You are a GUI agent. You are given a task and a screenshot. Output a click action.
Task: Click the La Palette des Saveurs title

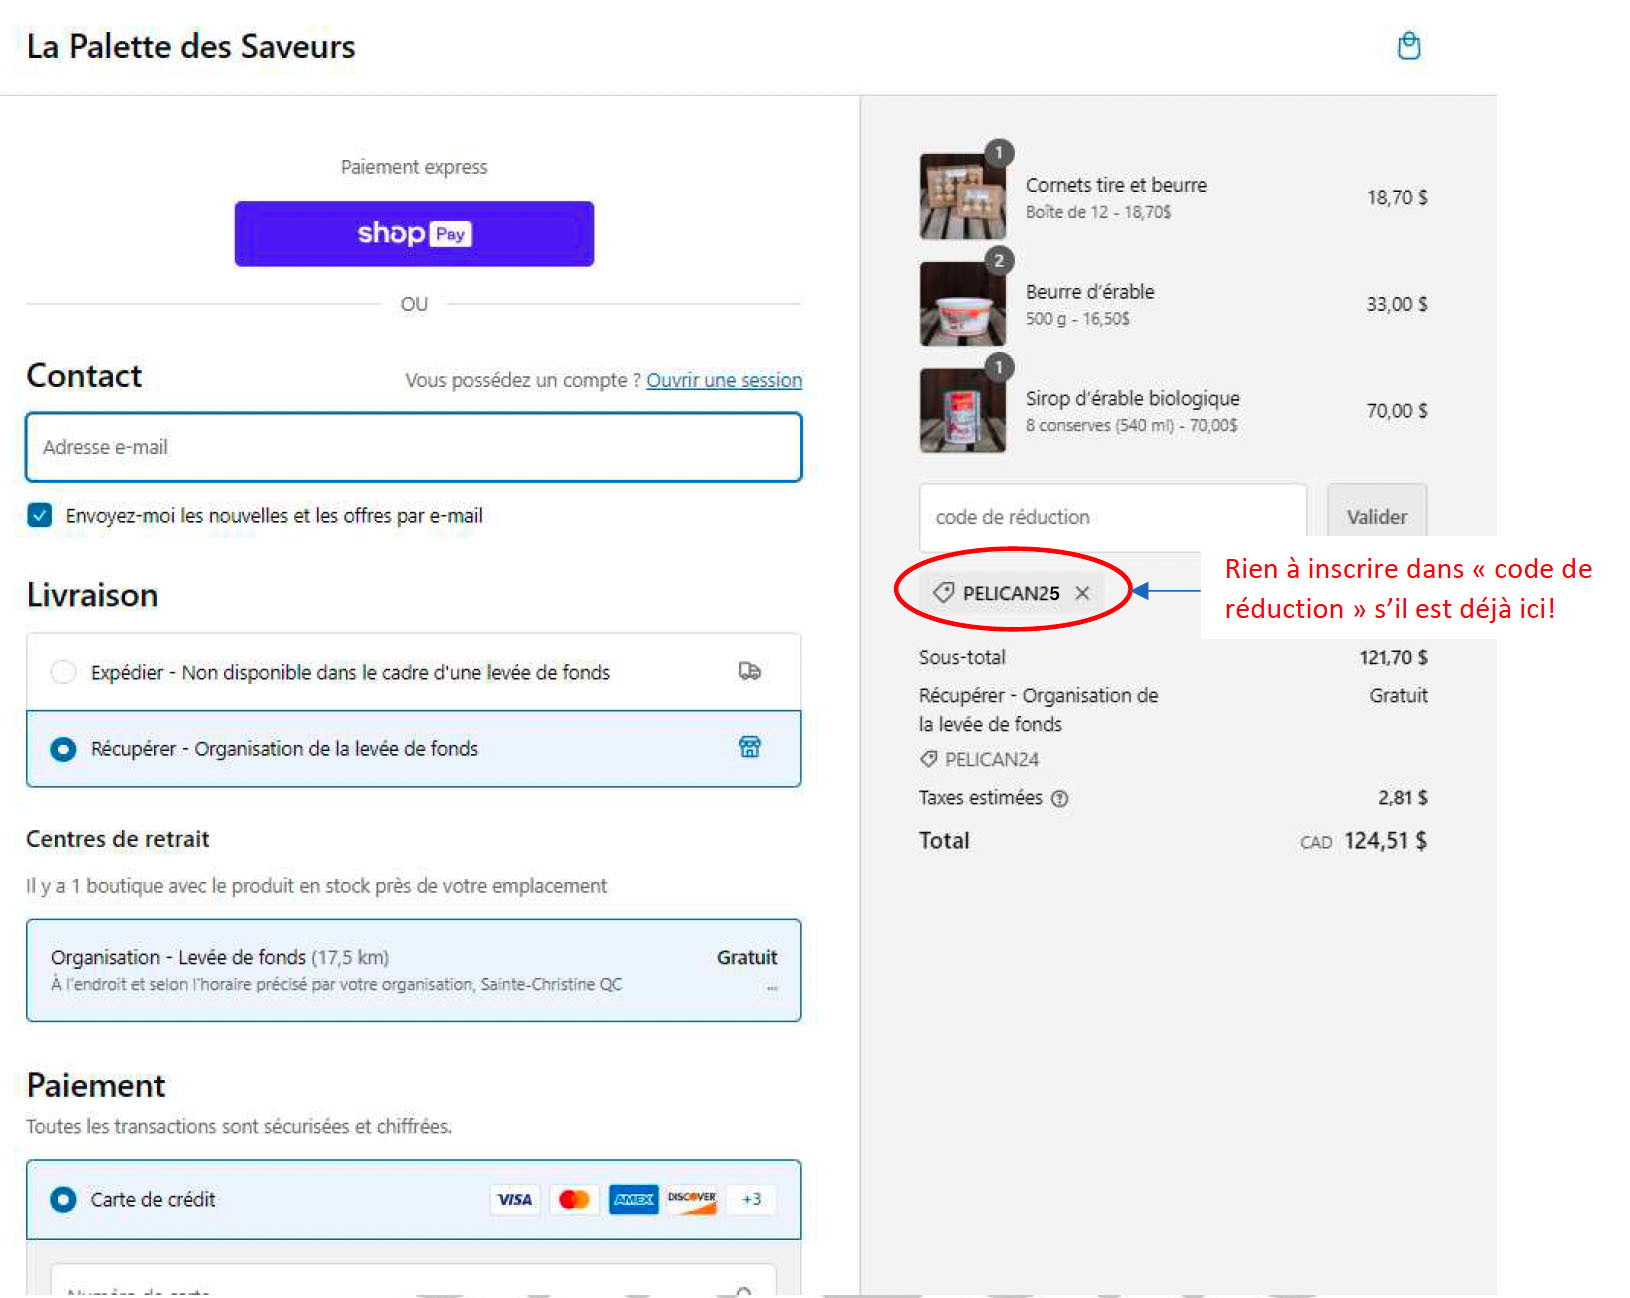click(x=191, y=46)
